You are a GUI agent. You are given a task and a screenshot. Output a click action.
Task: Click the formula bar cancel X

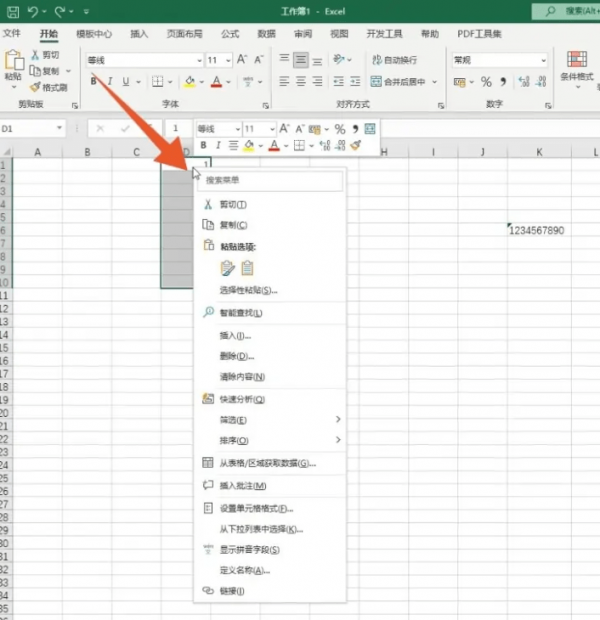[100, 128]
